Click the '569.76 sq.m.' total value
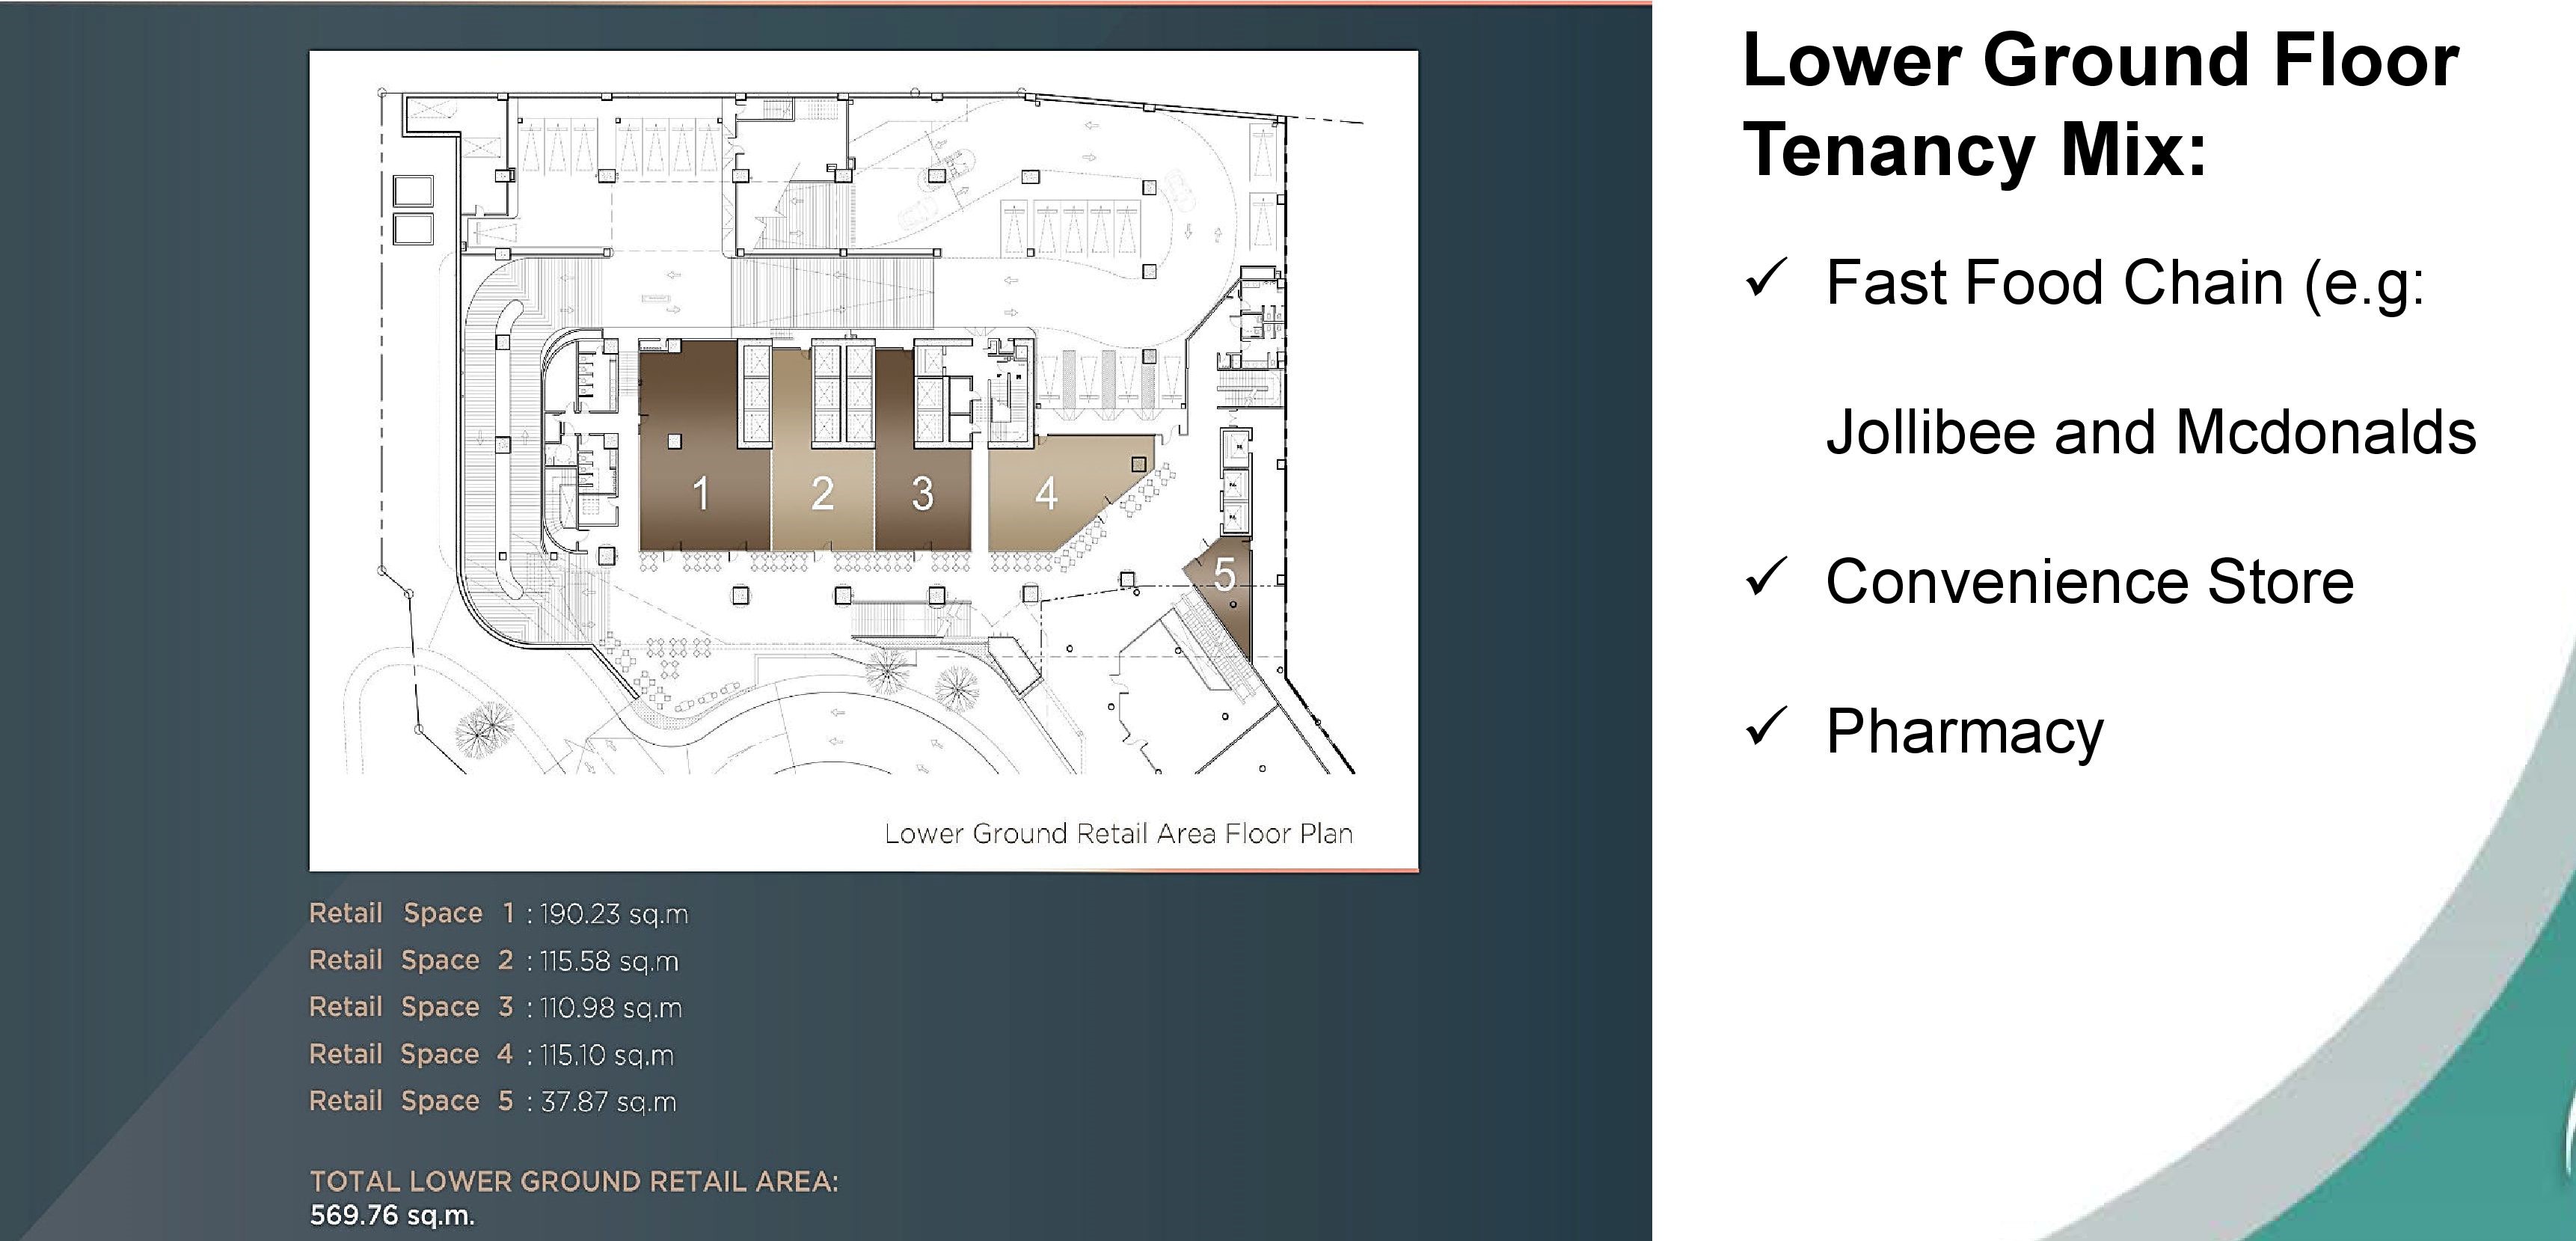Viewport: 2576px width, 1241px height. [x=392, y=1216]
